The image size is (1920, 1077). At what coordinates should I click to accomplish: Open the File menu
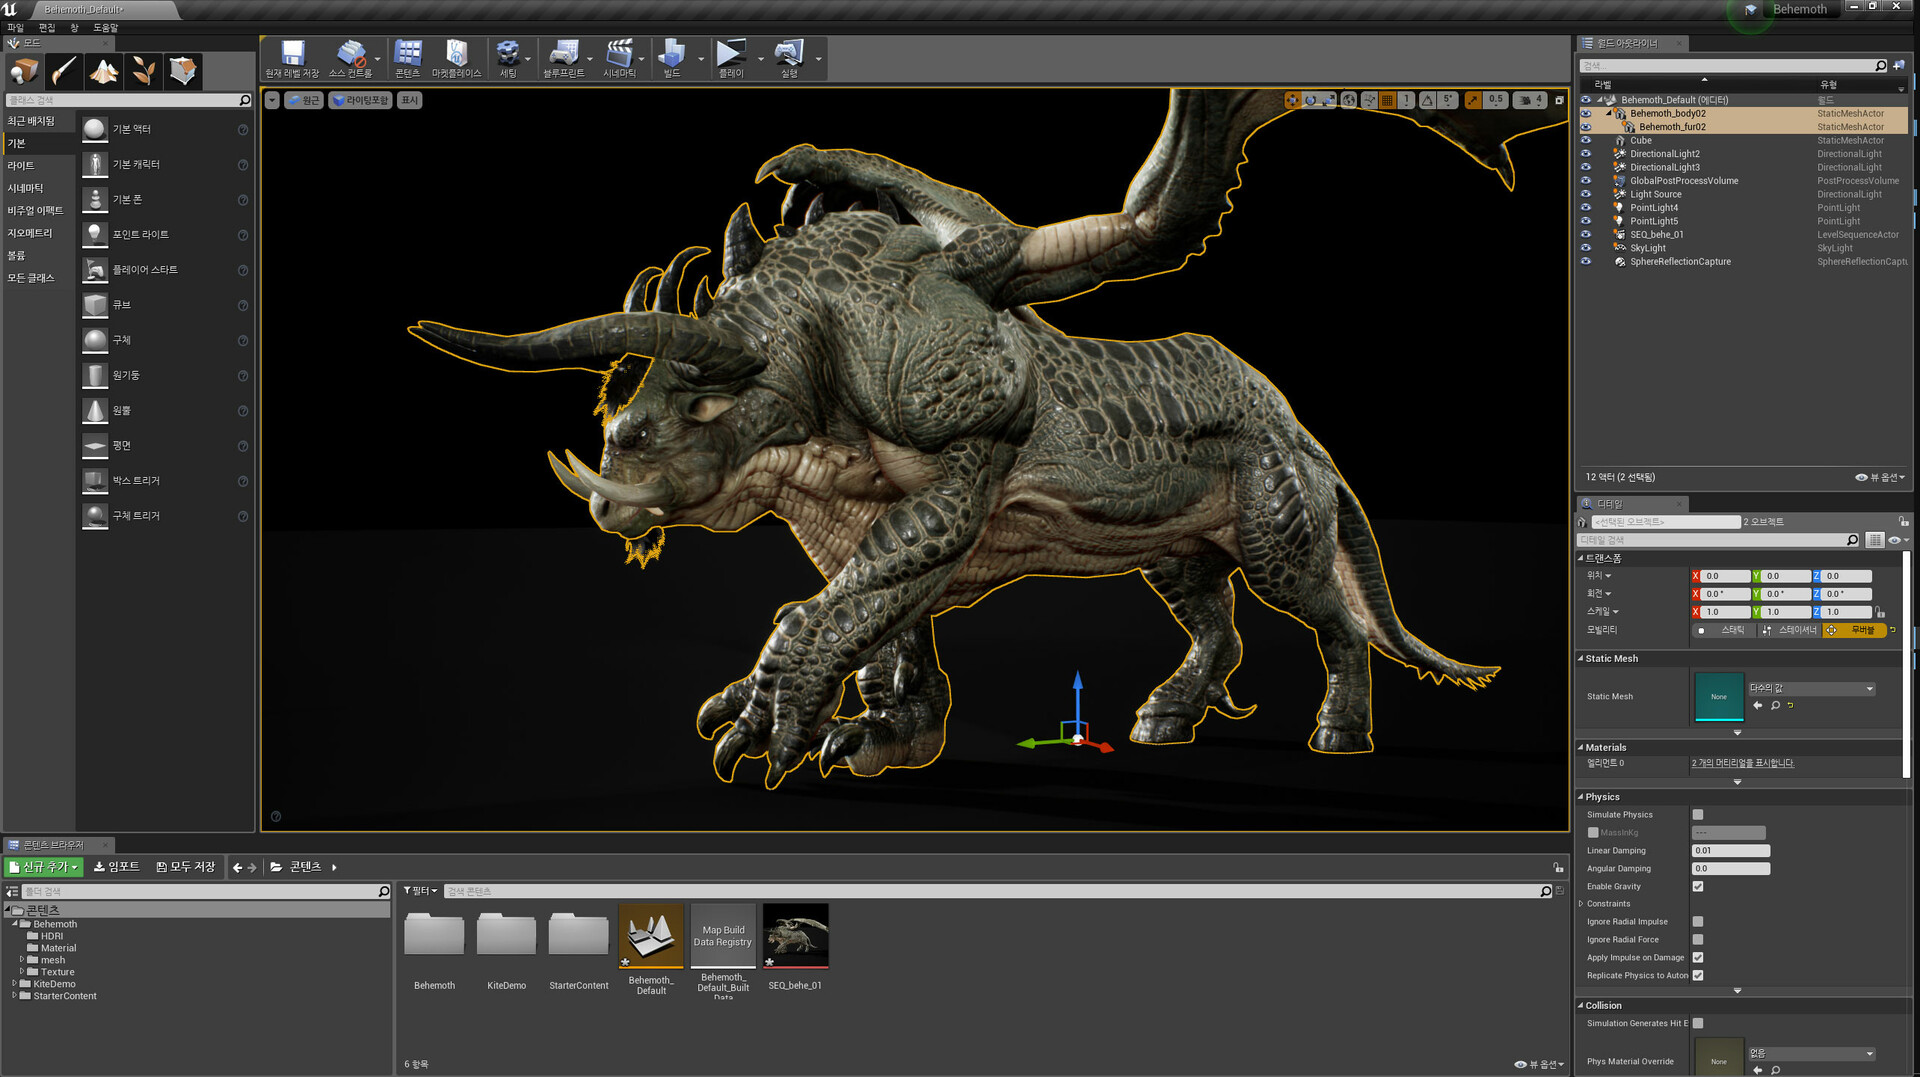tap(15, 28)
